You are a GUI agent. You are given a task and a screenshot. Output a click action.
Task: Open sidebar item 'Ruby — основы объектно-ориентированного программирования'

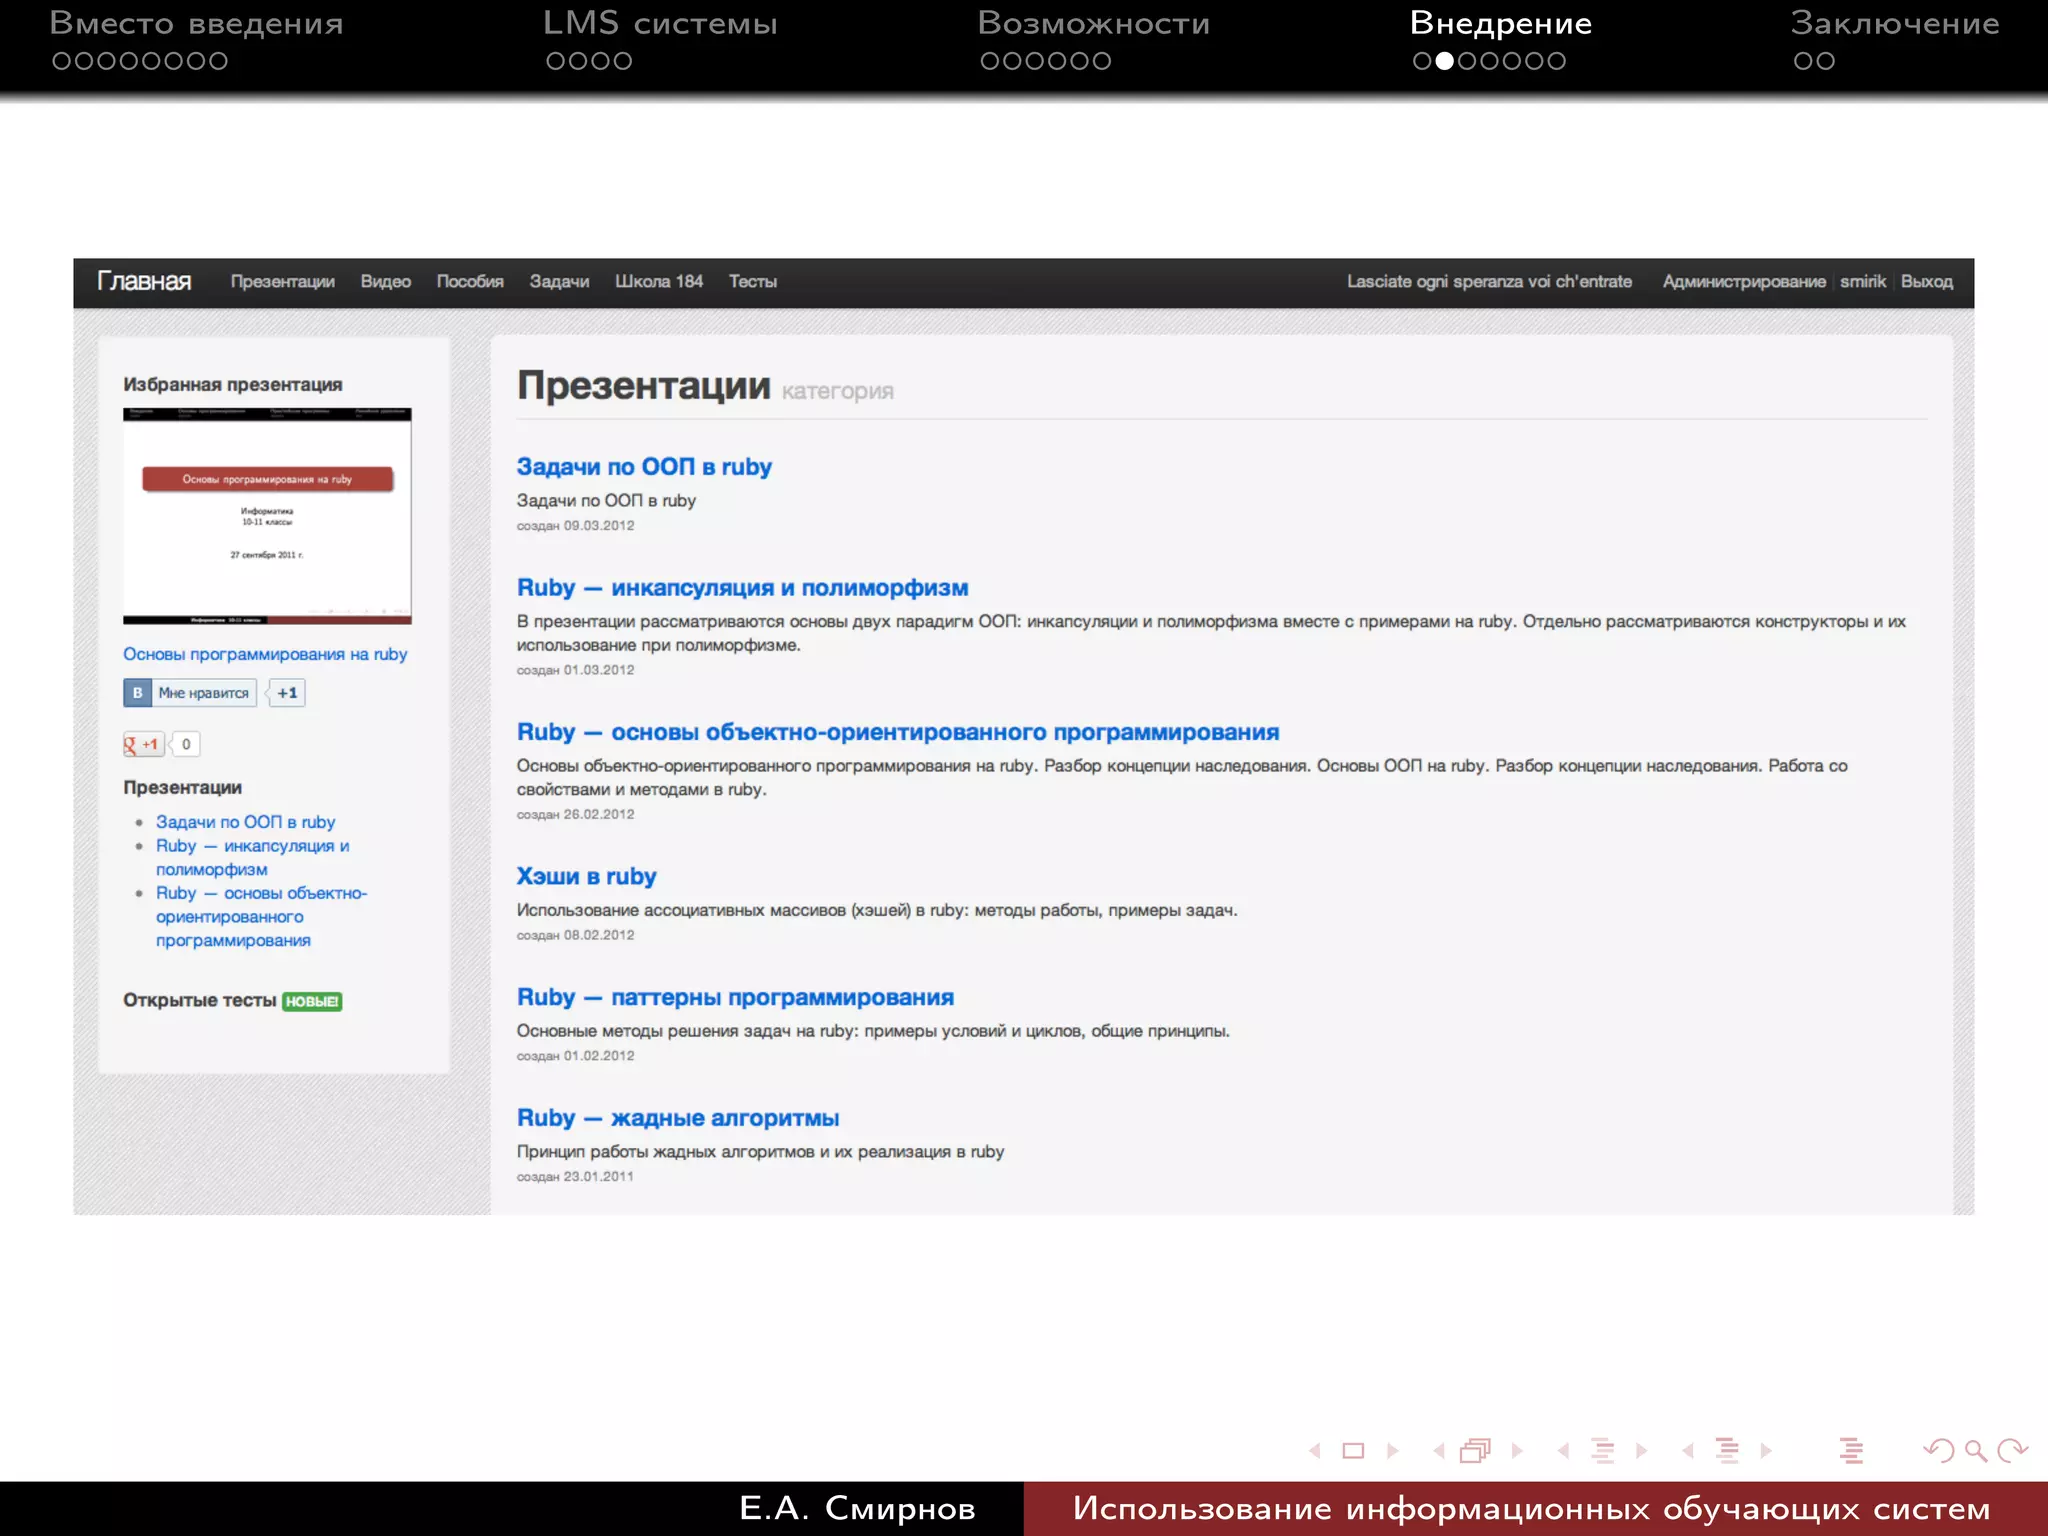tap(261, 917)
